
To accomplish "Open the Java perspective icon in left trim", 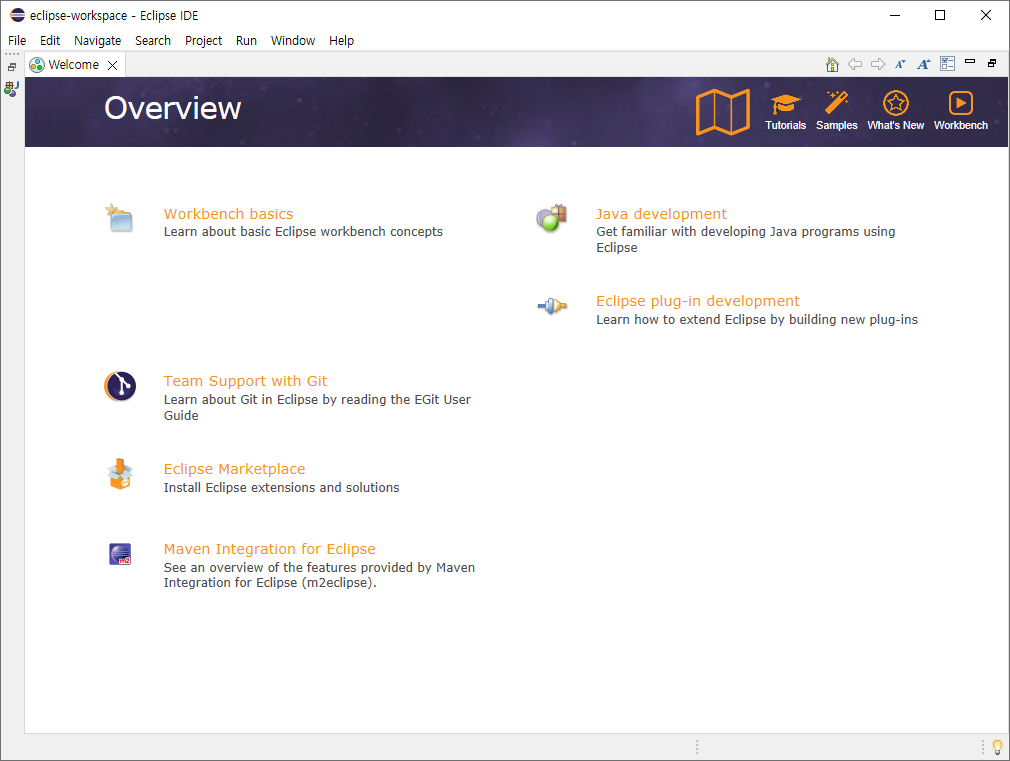I will pos(11,89).
